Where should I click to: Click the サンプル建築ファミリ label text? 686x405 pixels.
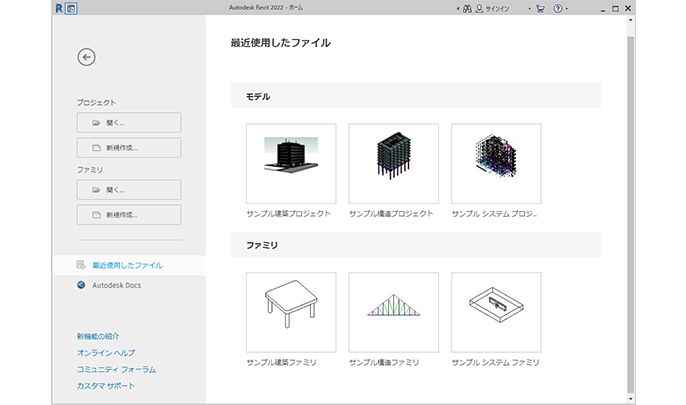coord(281,363)
